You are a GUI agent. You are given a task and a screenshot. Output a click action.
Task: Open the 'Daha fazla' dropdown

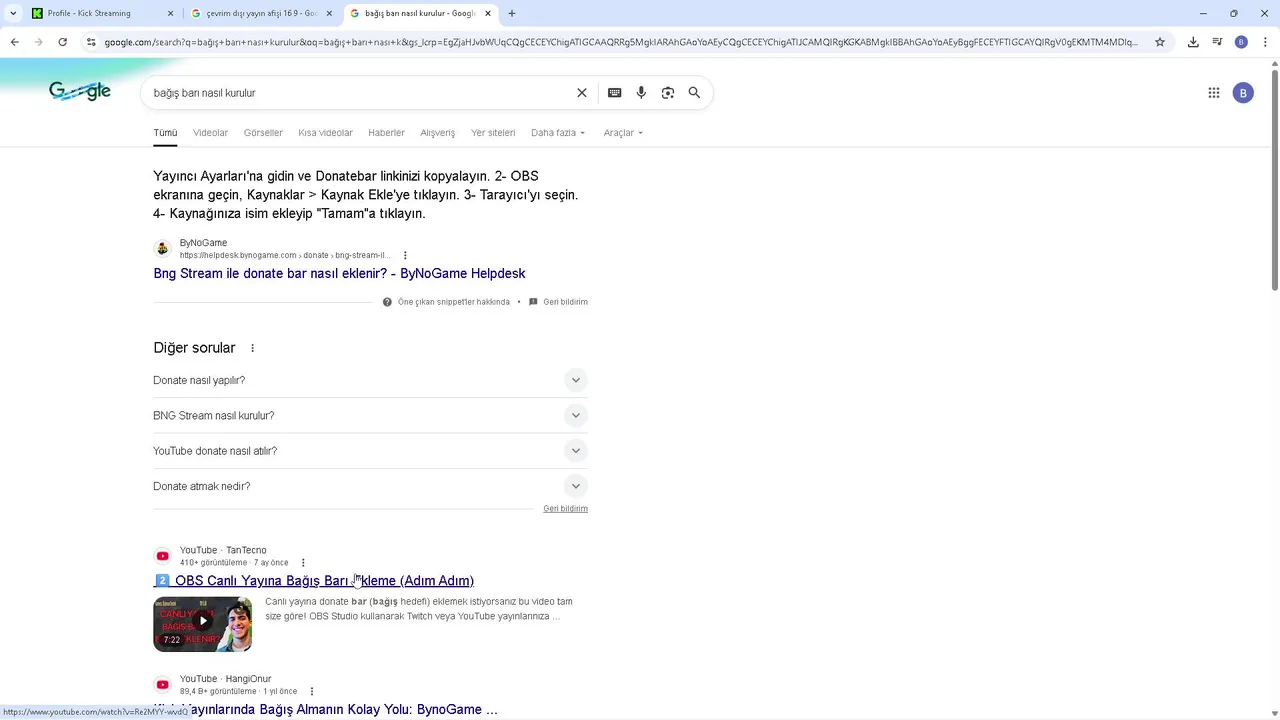[x=558, y=133]
